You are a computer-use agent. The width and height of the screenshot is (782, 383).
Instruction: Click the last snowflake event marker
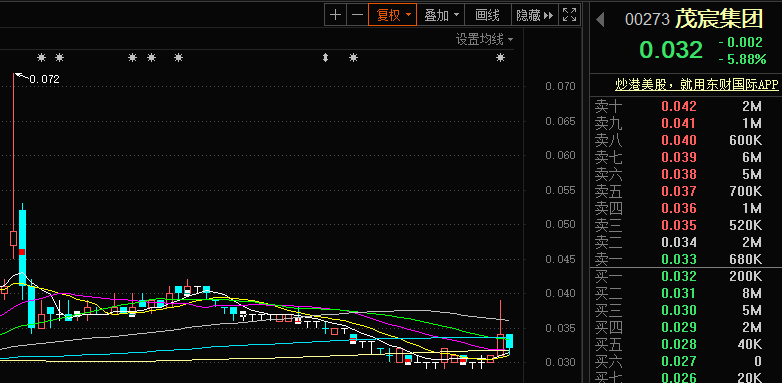click(500, 58)
